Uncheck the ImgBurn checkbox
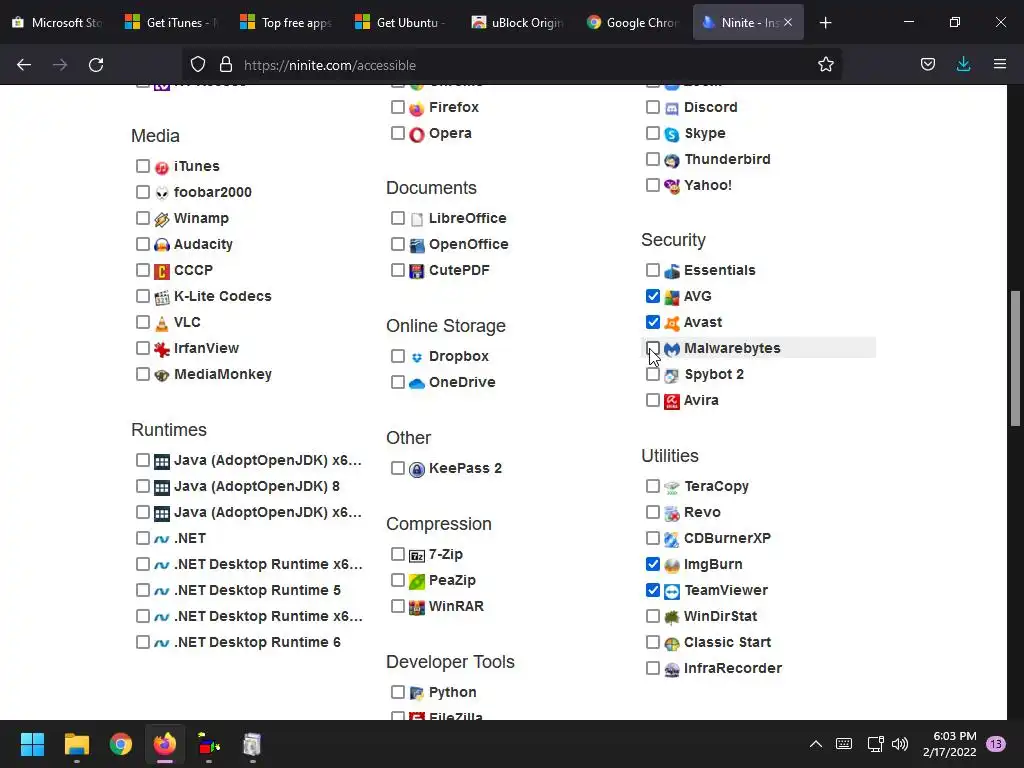Image resolution: width=1024 pixels, height=768 pixels. point(652,564)
